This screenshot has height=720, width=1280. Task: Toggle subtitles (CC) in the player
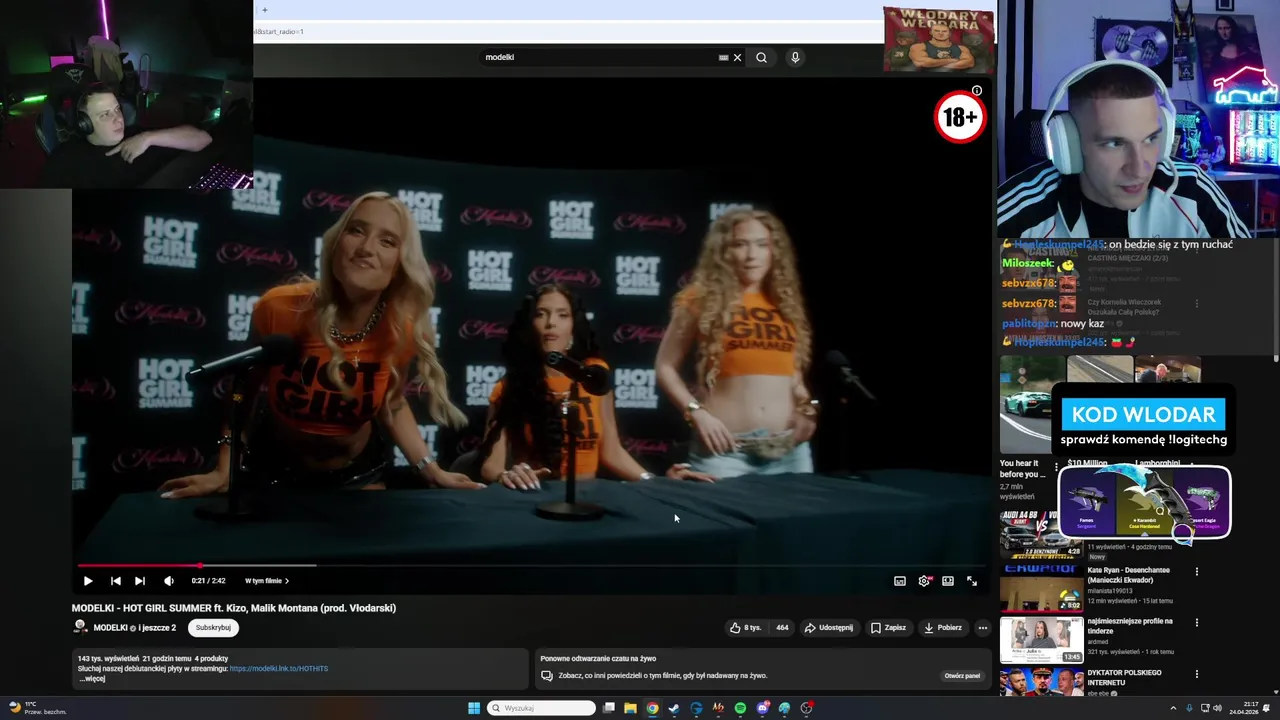click(900, 581)
